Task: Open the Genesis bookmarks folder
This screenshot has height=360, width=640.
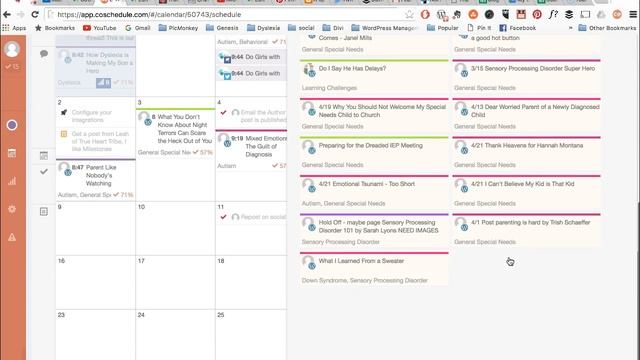Action: [222, 28]
